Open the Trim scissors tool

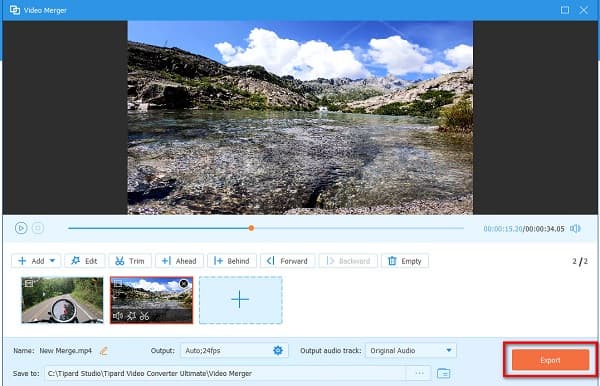130,261
